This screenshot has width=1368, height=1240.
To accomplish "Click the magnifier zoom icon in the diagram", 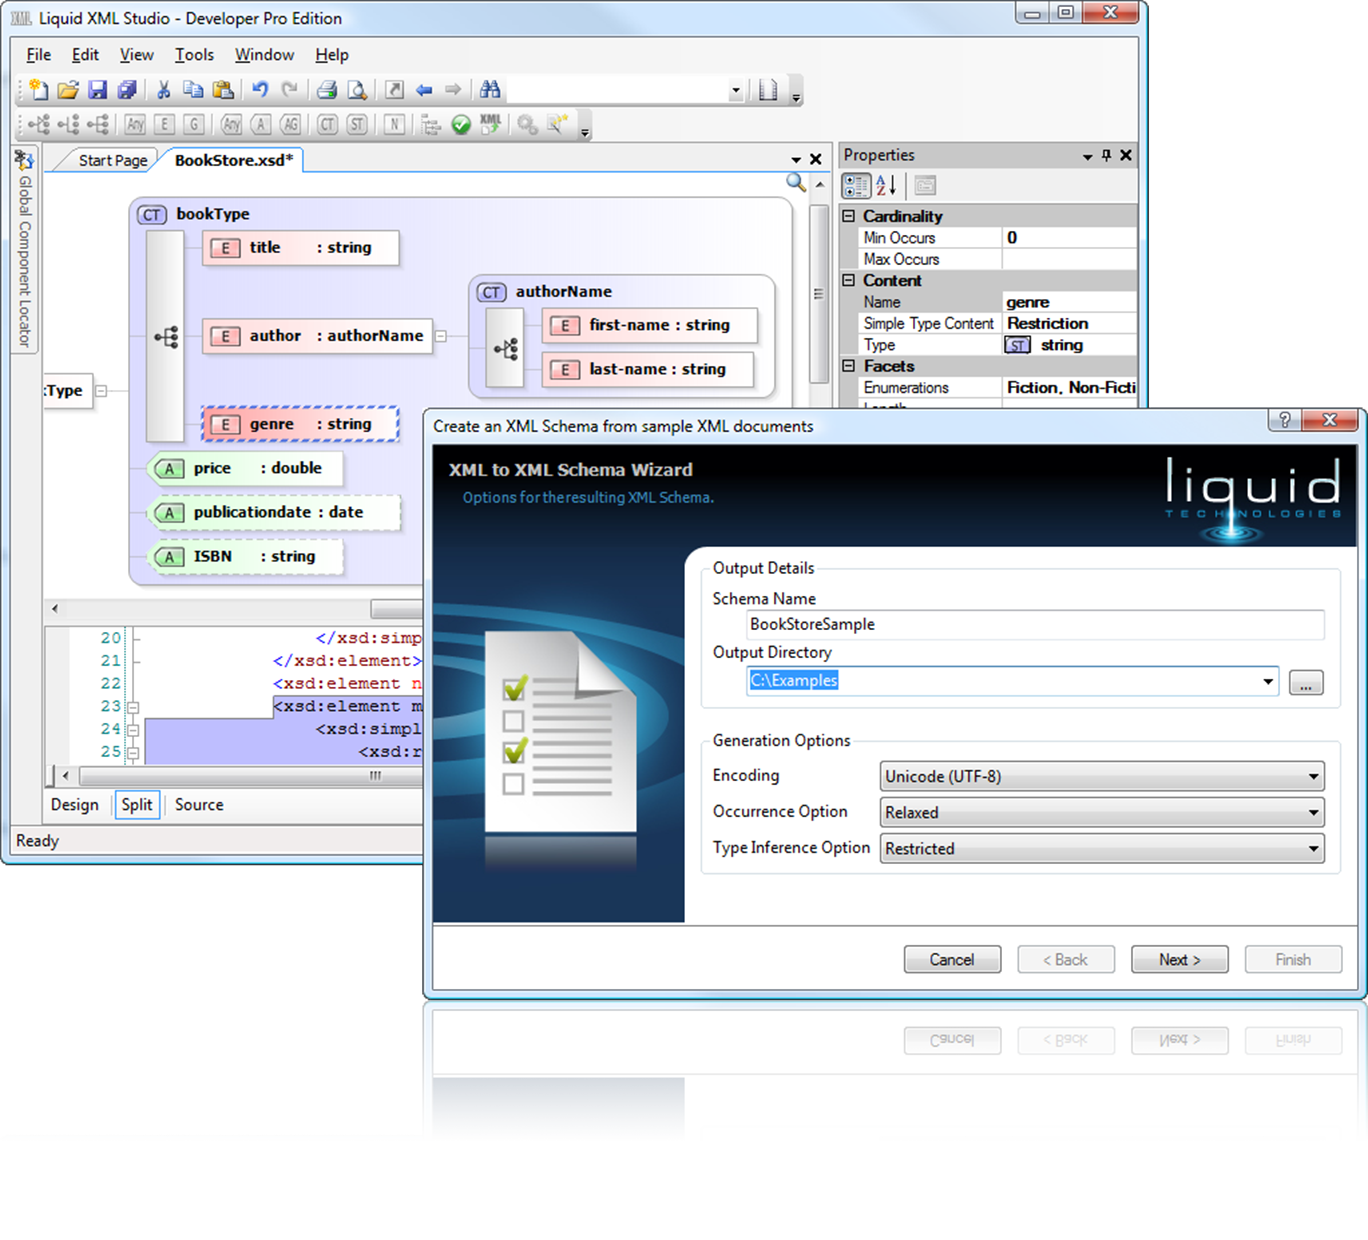I will tap(796, 182).
